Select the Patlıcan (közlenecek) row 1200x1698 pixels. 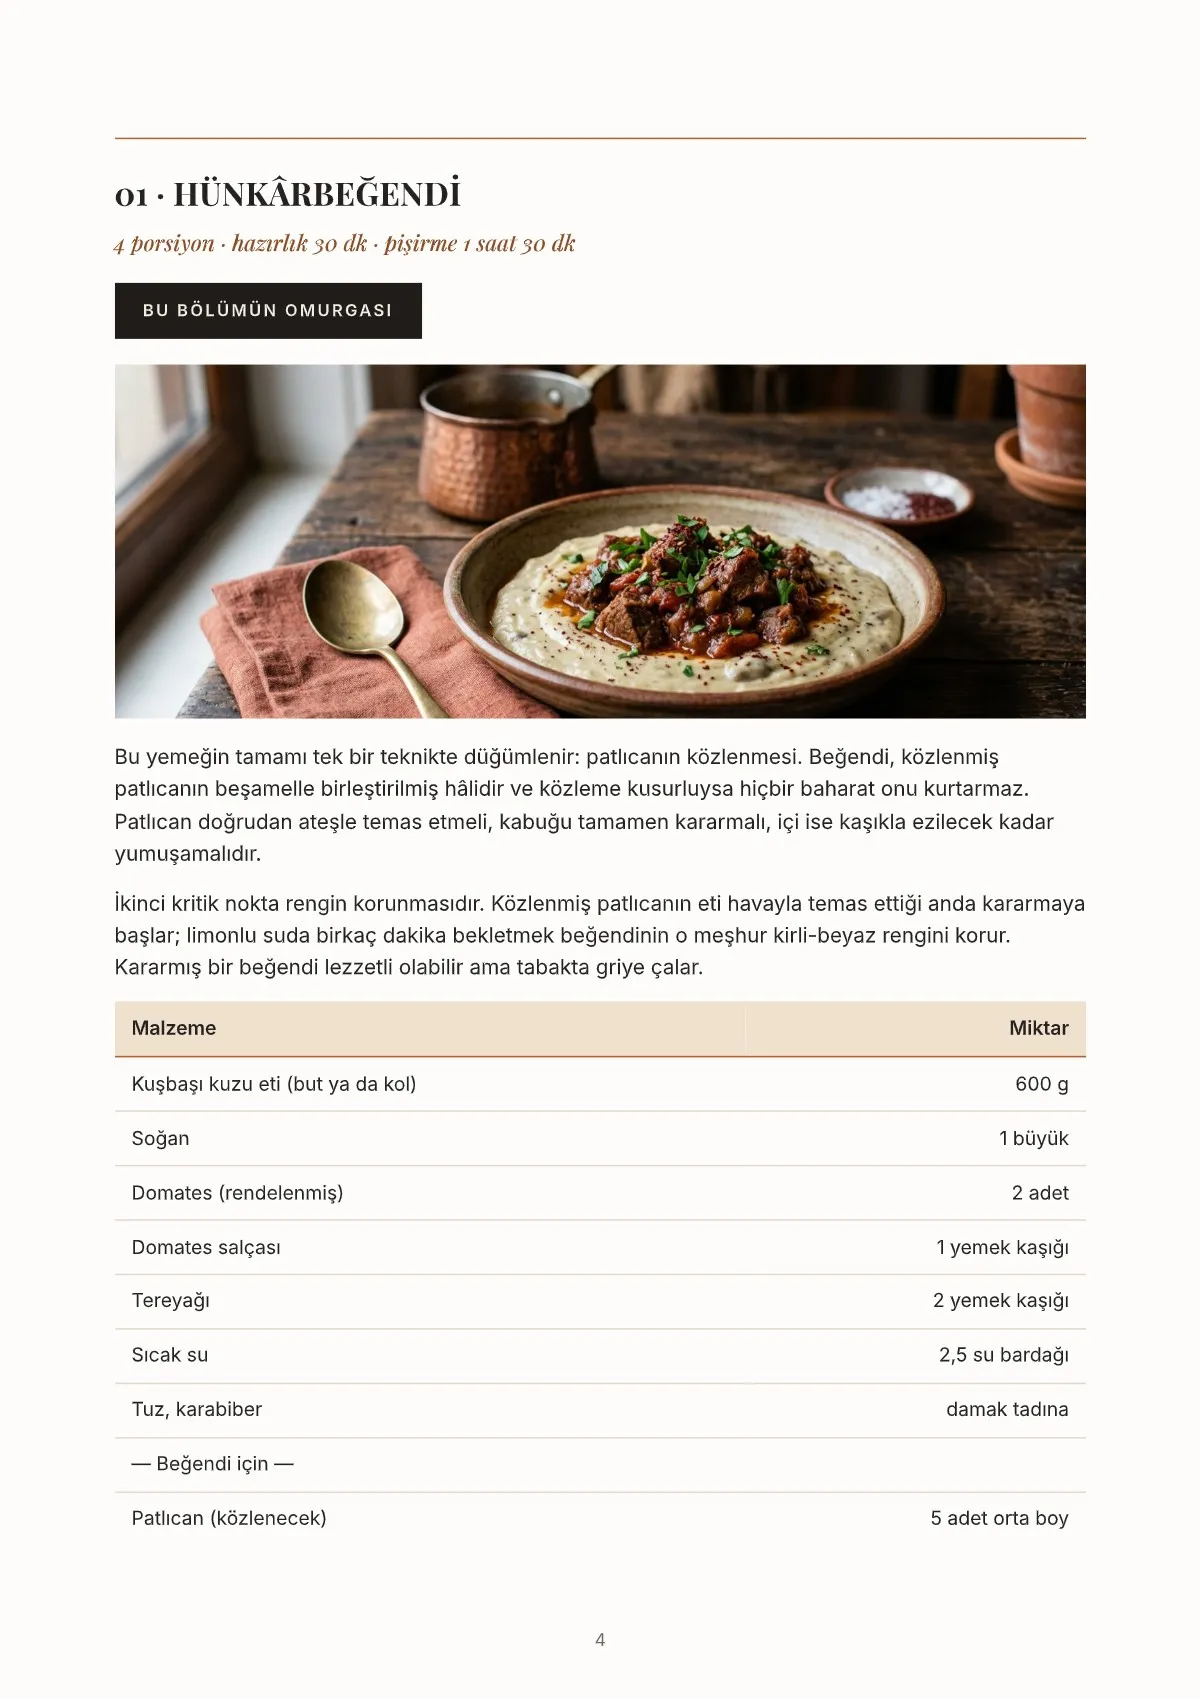[600, 1519]
